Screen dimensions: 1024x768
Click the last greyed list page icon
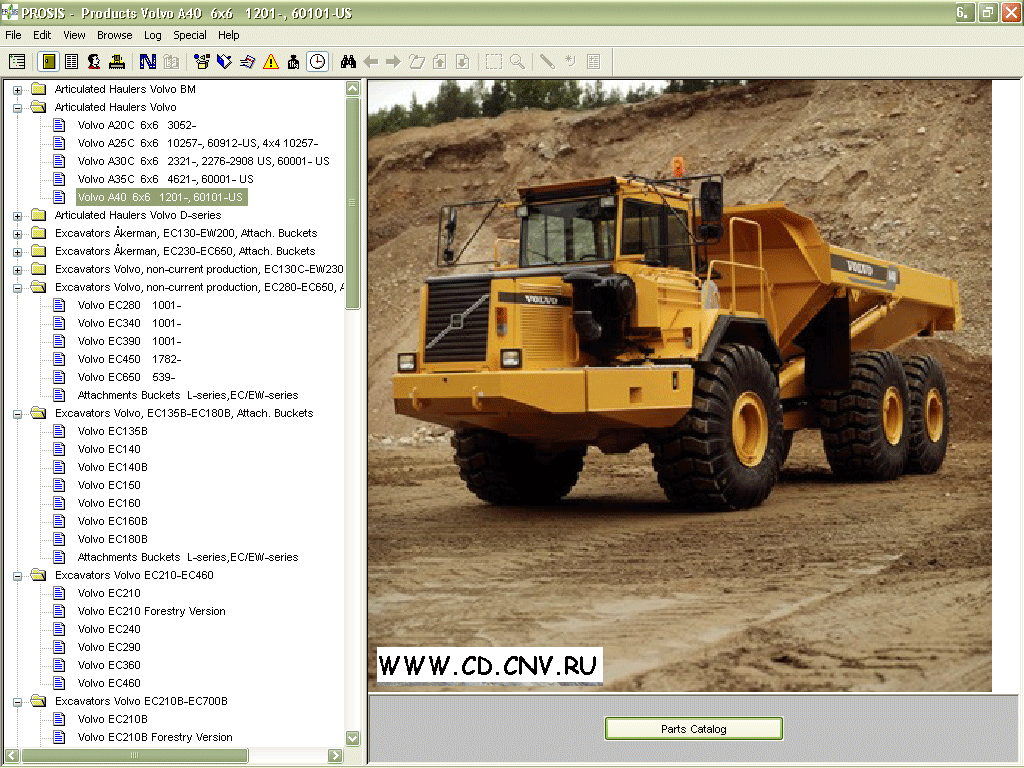pyautogui.click(x=594, y=61)
